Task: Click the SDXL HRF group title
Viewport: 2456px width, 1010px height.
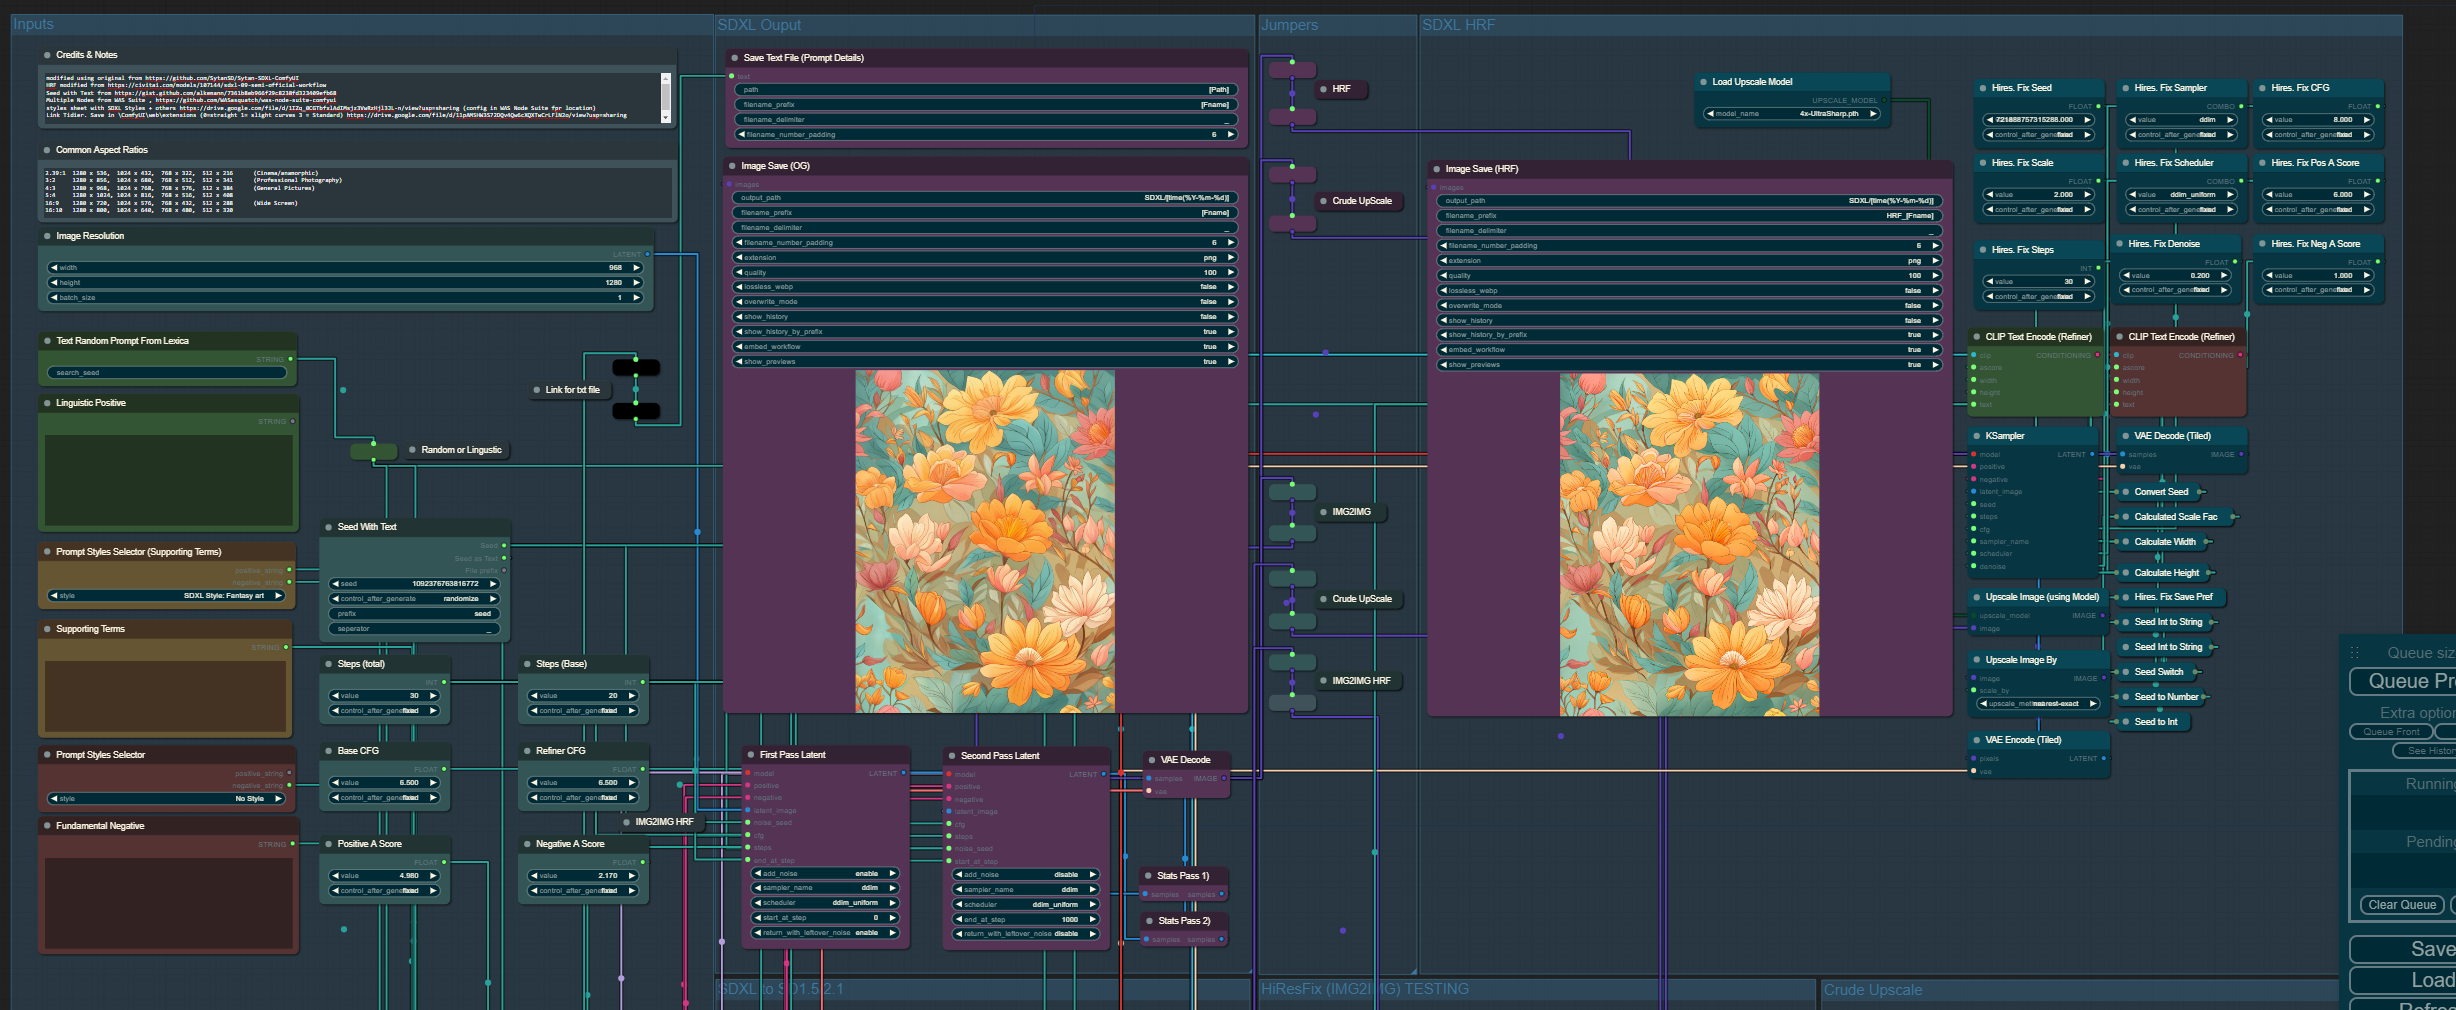Action: point(1458,25)
